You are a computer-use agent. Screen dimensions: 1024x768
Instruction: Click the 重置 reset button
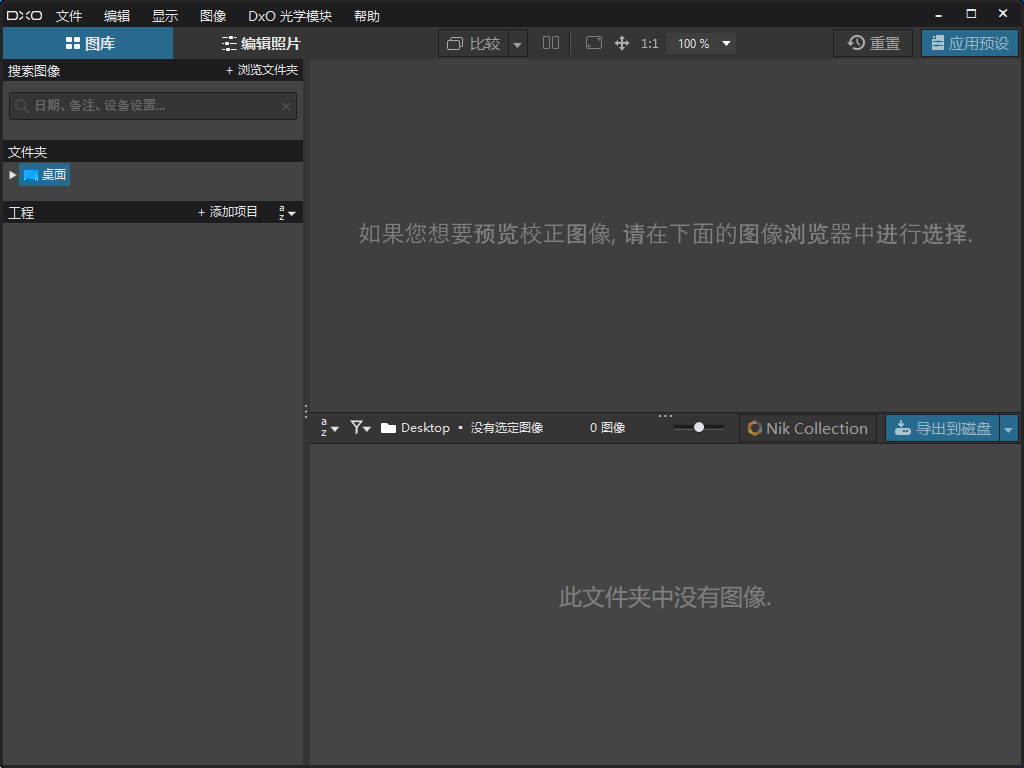(873, 43)
